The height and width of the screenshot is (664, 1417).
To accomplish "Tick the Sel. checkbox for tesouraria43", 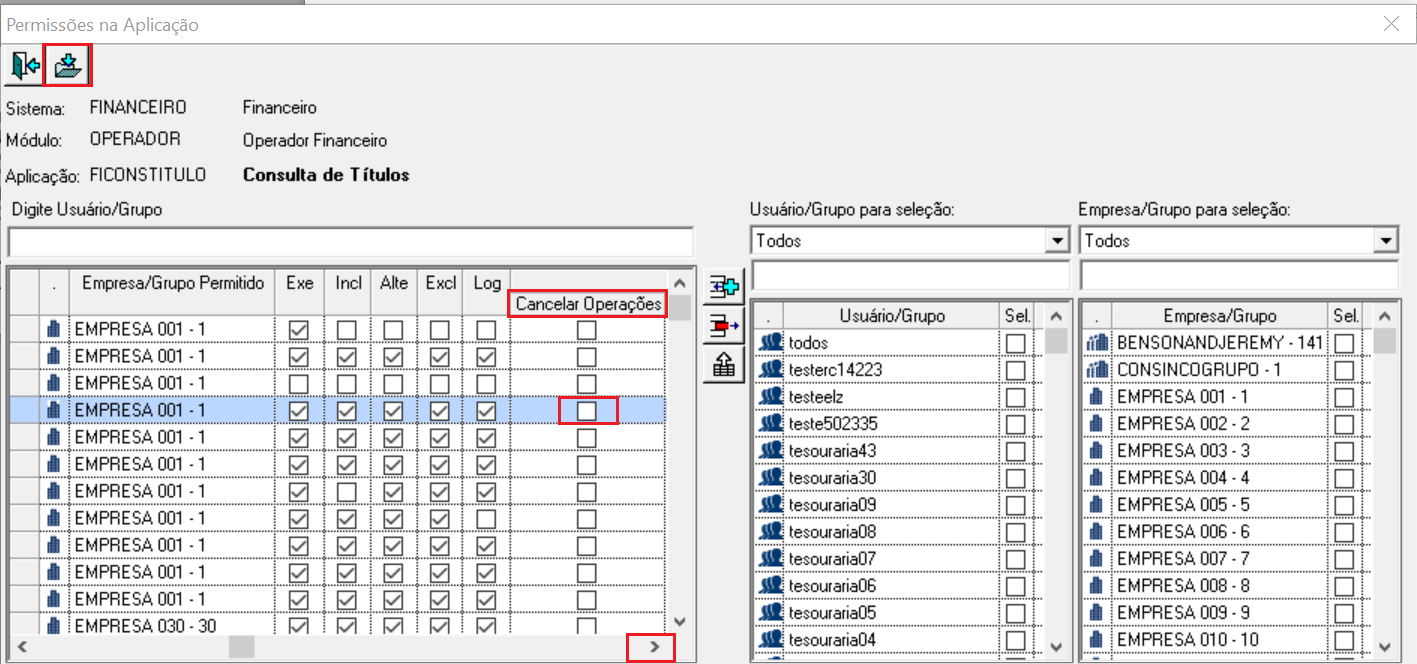I will (1016, 451).
